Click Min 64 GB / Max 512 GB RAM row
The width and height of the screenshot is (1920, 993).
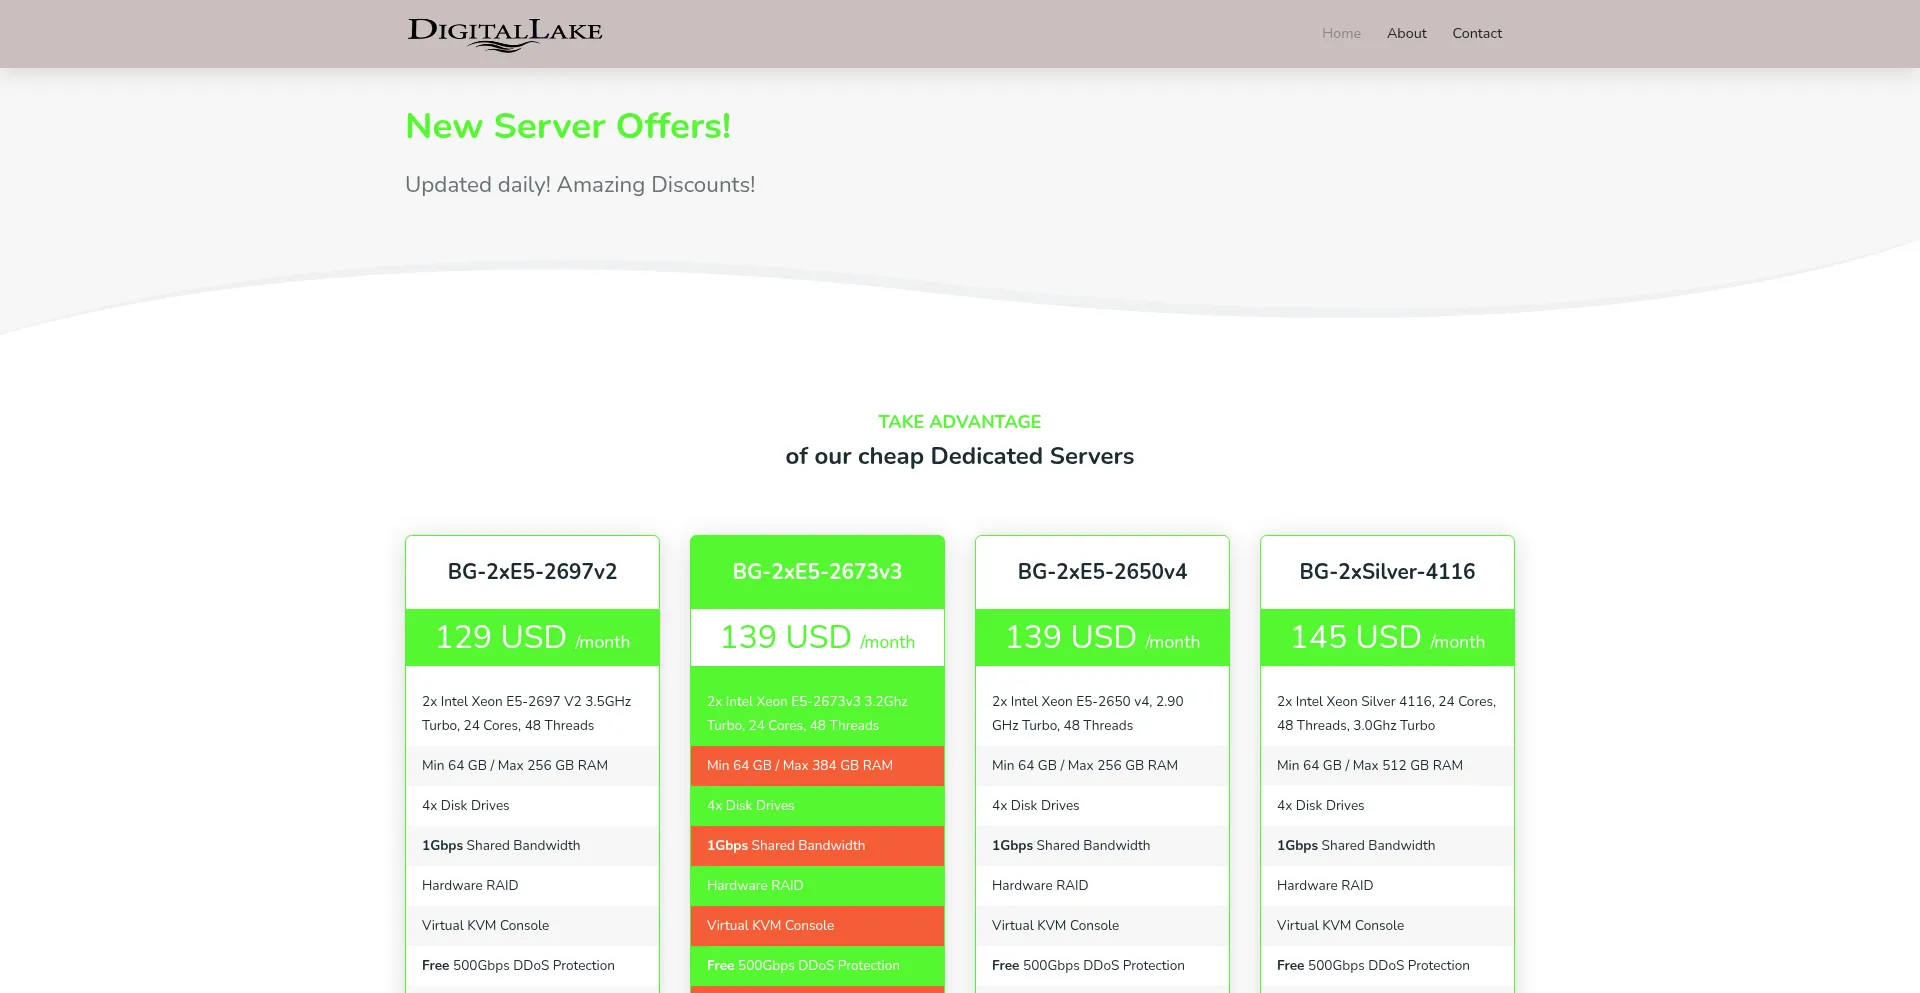pyautogui.click(x=1369, y=765)
